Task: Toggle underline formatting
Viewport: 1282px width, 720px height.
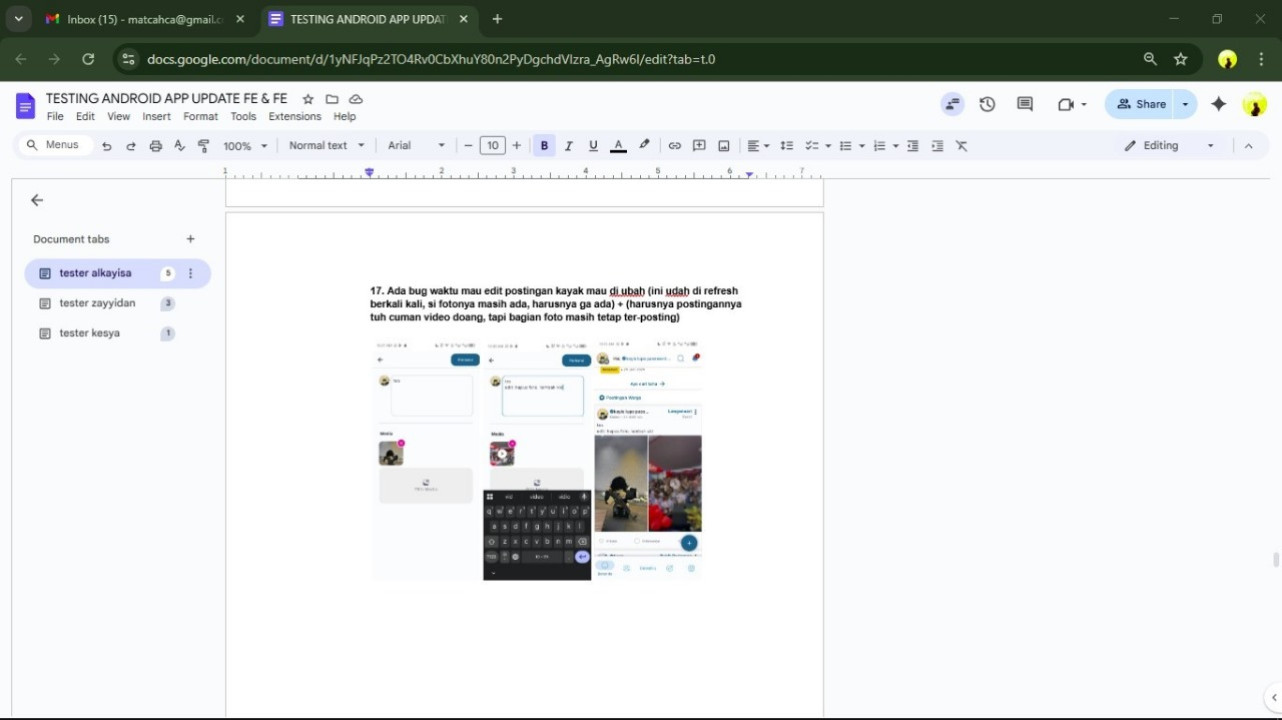Action: pyautogui.click(x=593, y=146)
